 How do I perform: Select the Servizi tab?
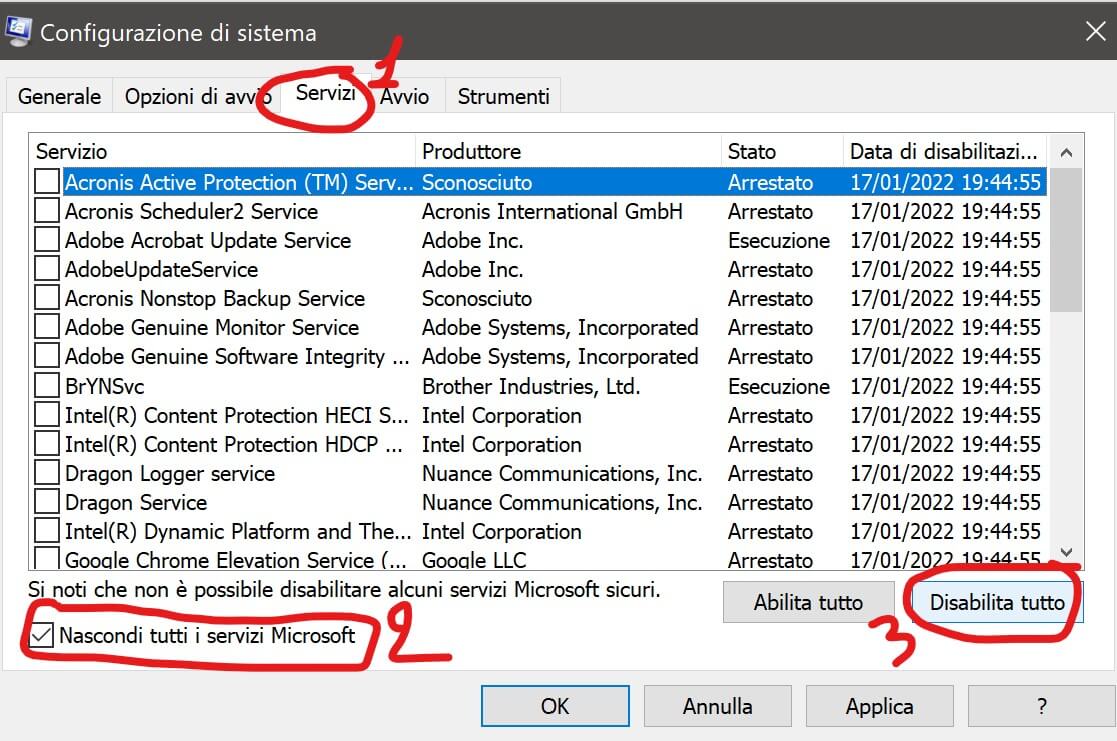point(327,96)
